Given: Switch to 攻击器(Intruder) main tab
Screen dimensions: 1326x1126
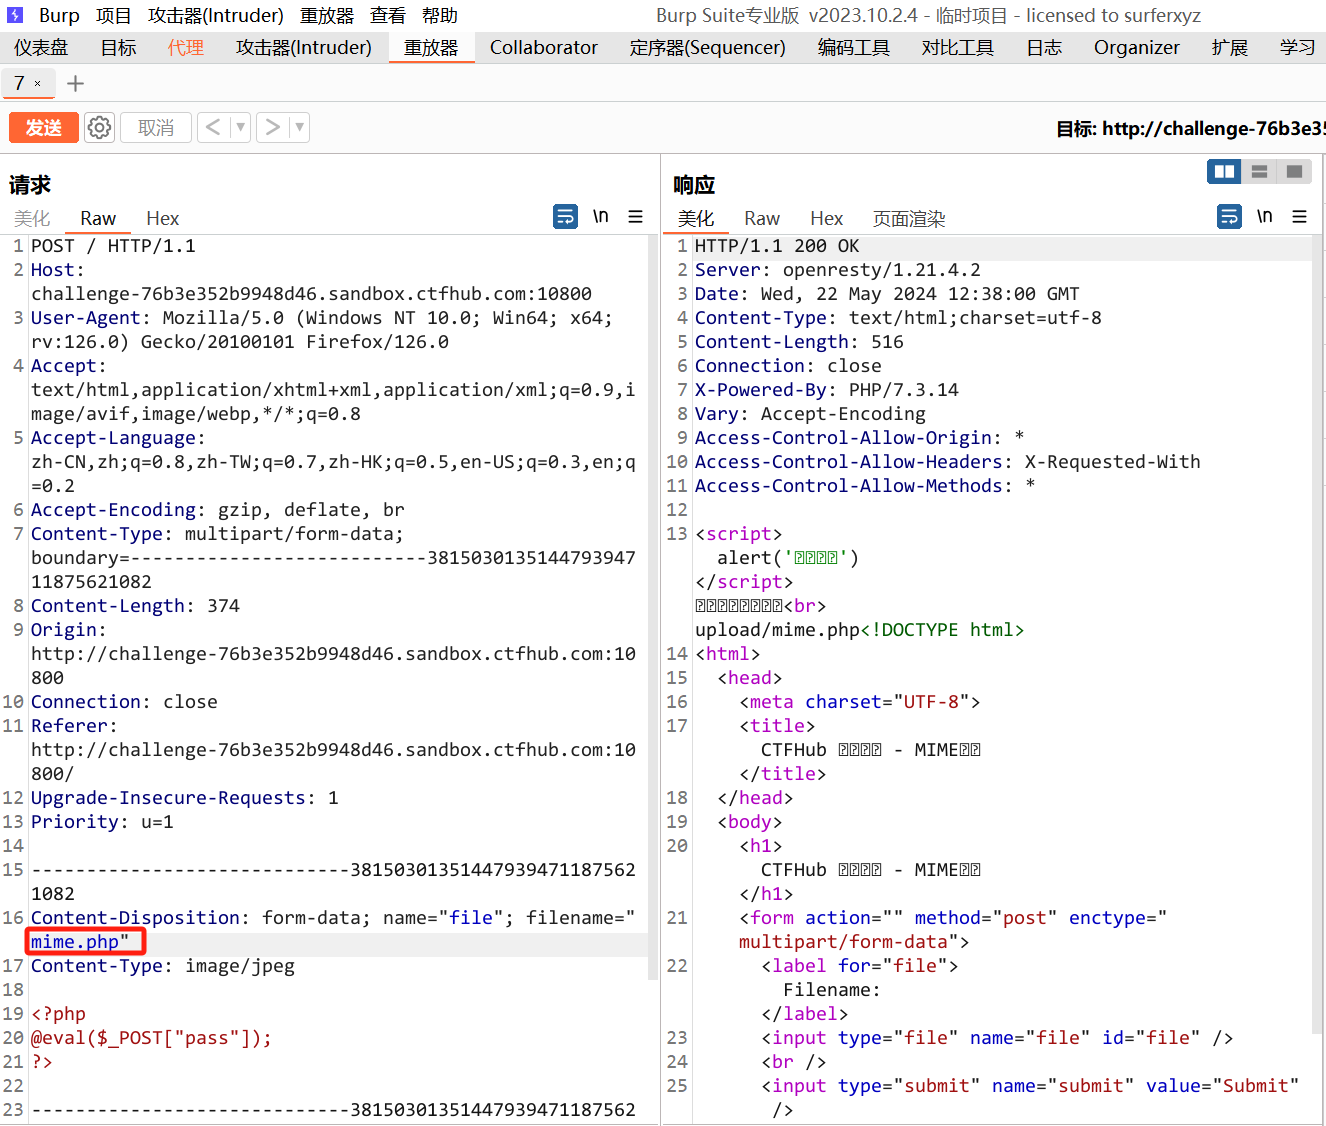Looking at the screenshot, I should point(304,47).
